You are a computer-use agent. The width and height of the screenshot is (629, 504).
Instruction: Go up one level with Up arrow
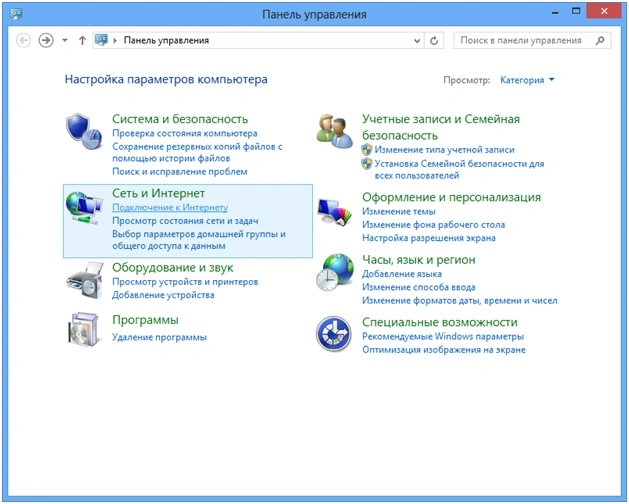(82, 41)
